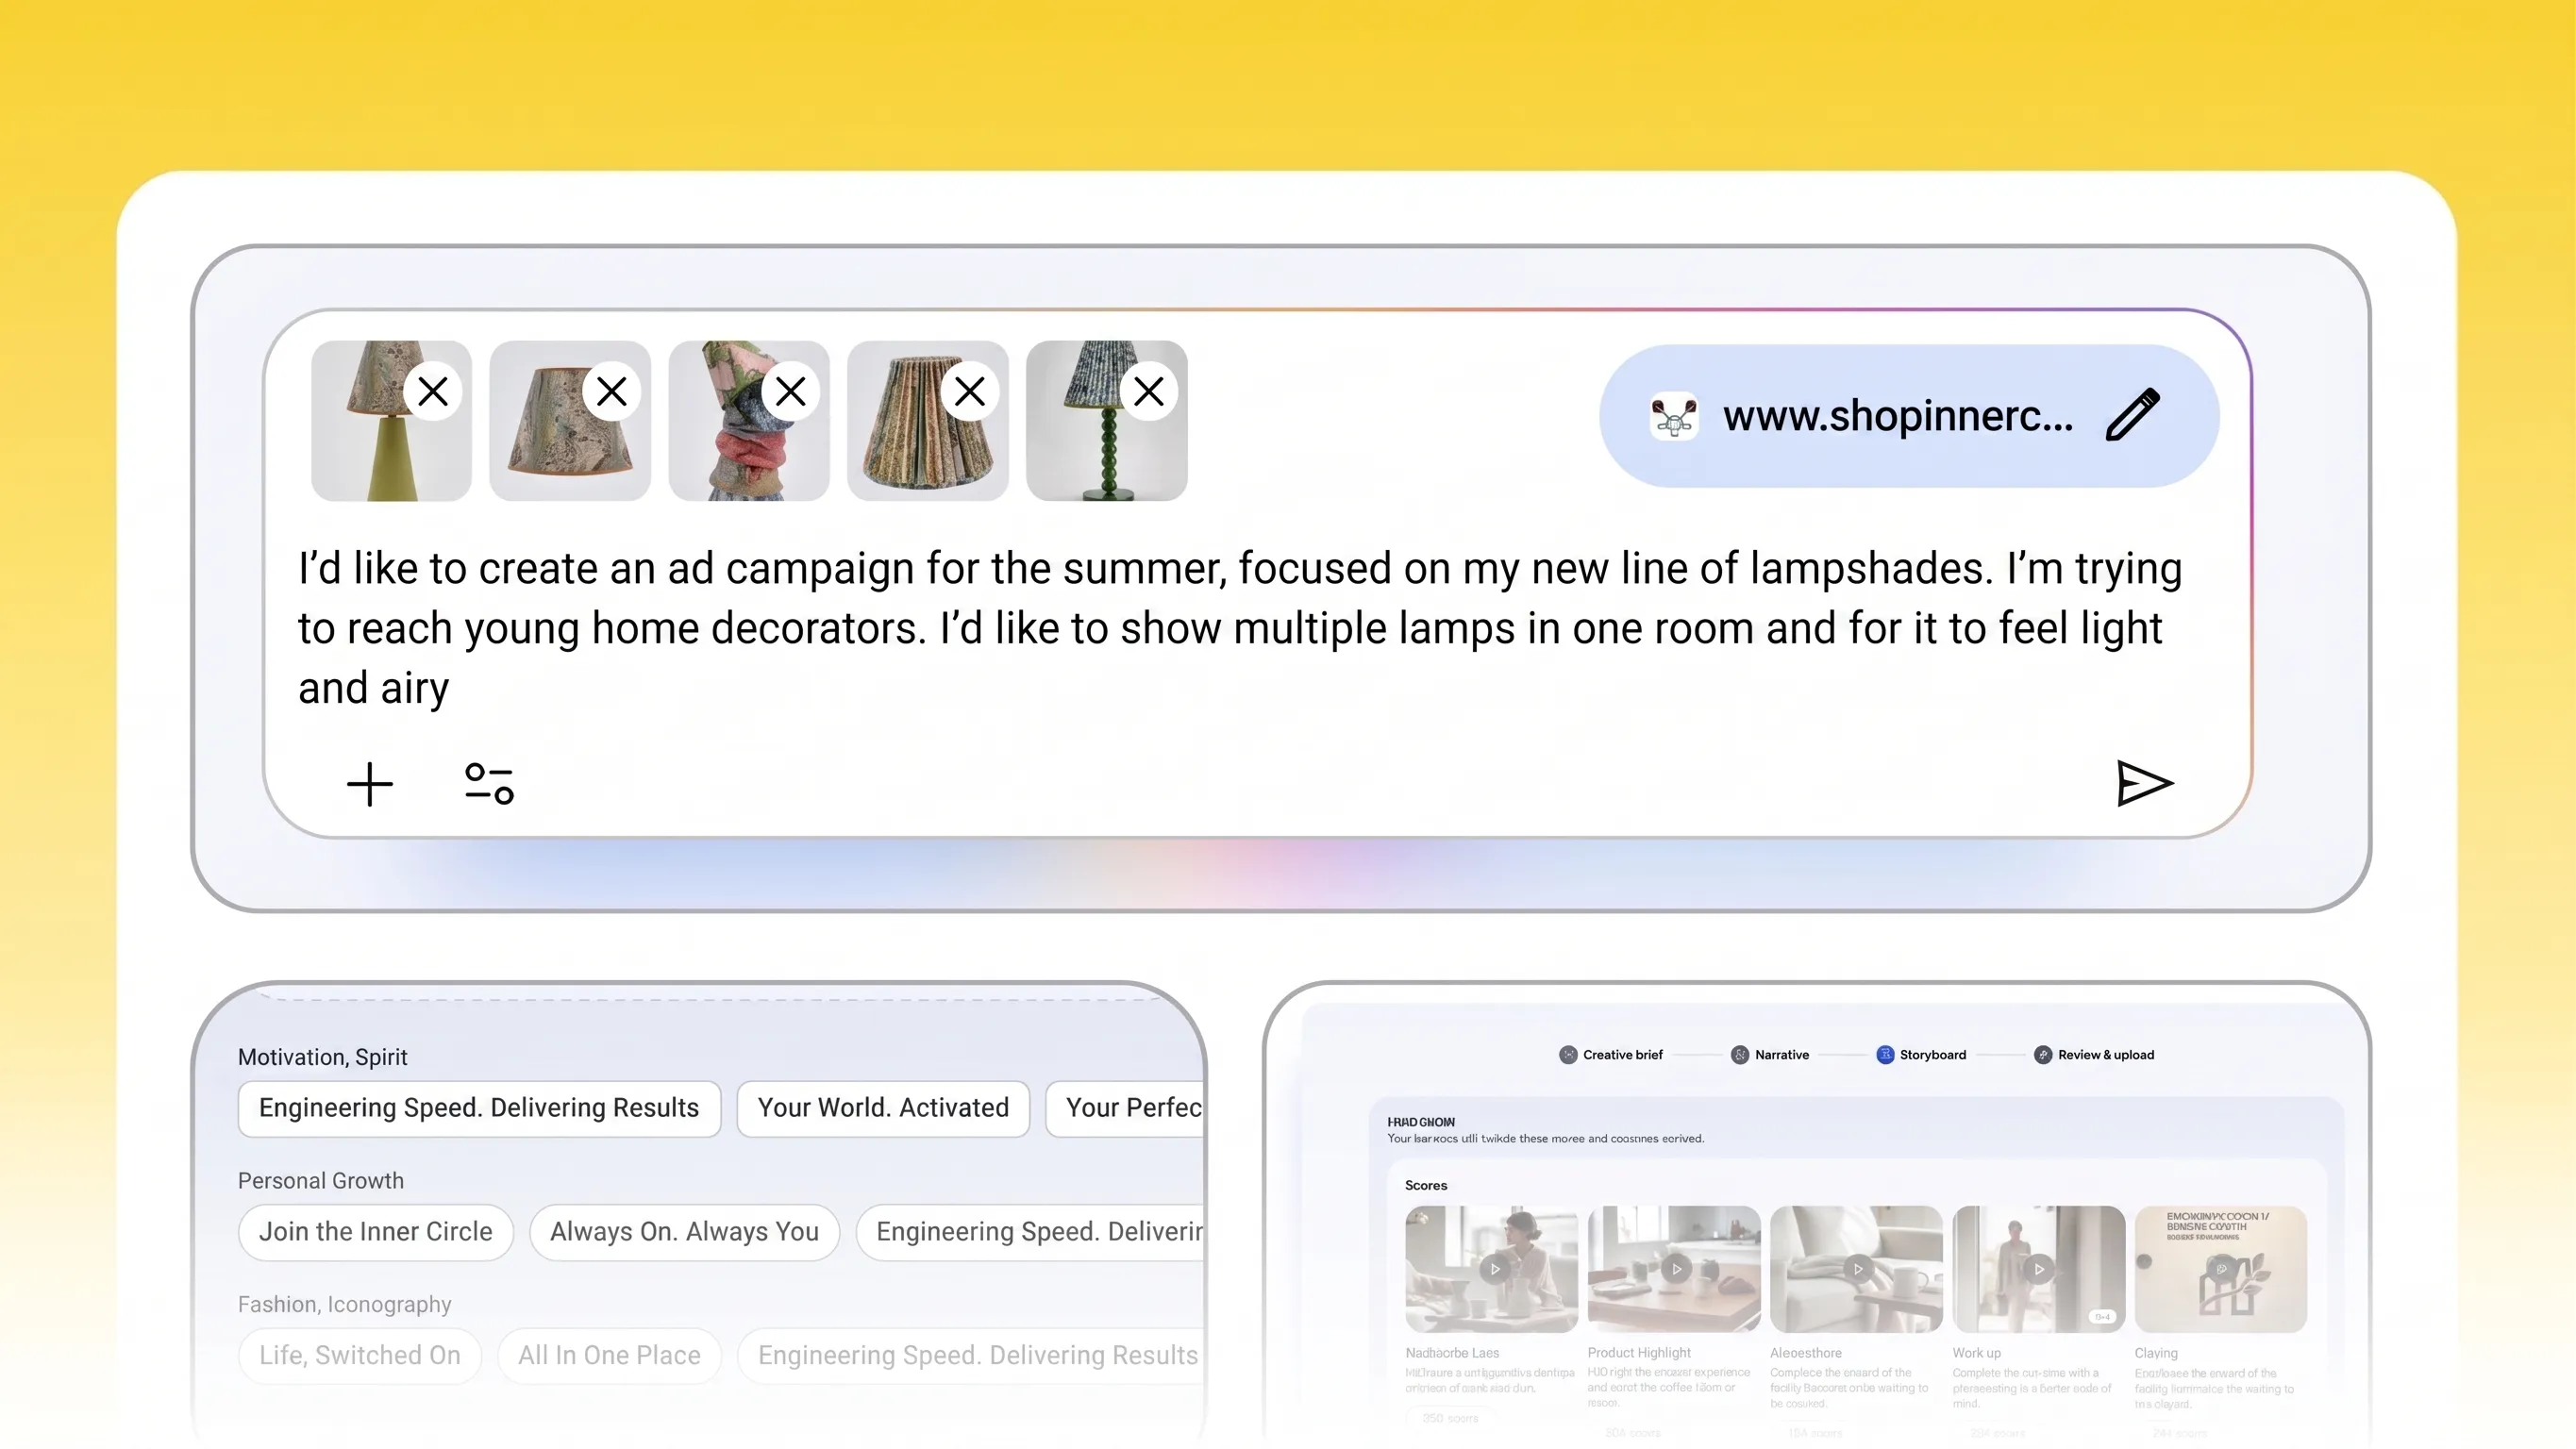Open the Review & upload step

(x=2094, y=1055)
